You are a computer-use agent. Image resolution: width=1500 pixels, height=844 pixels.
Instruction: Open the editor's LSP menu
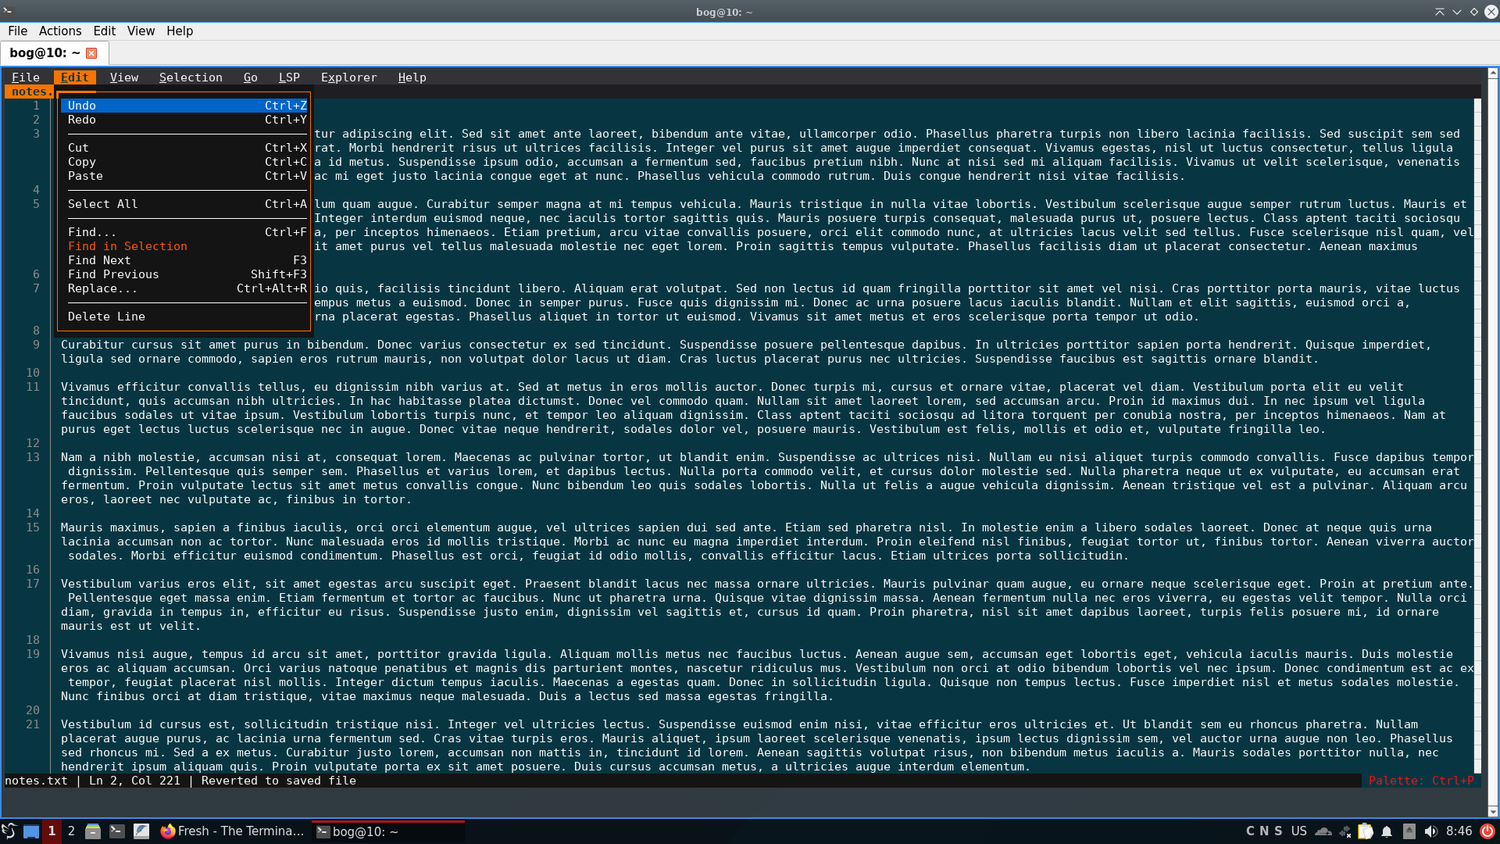[x=289, y=77]
